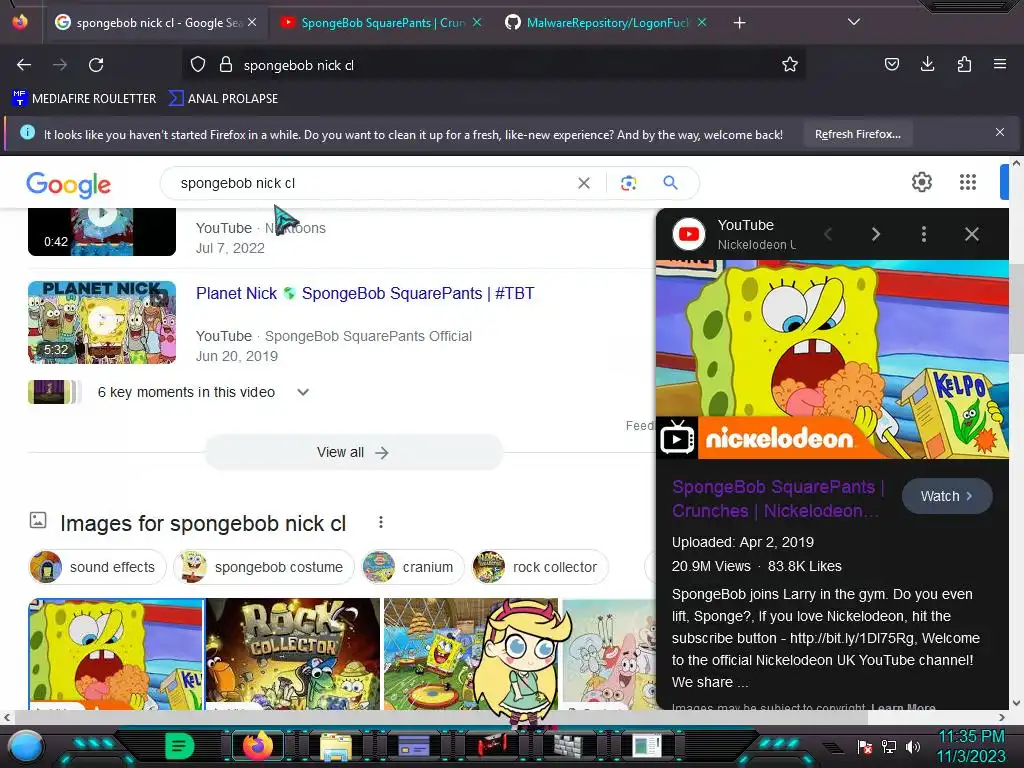Open the SpongeBob crunching image result
Screen dimensions: 1024x768
116,654
